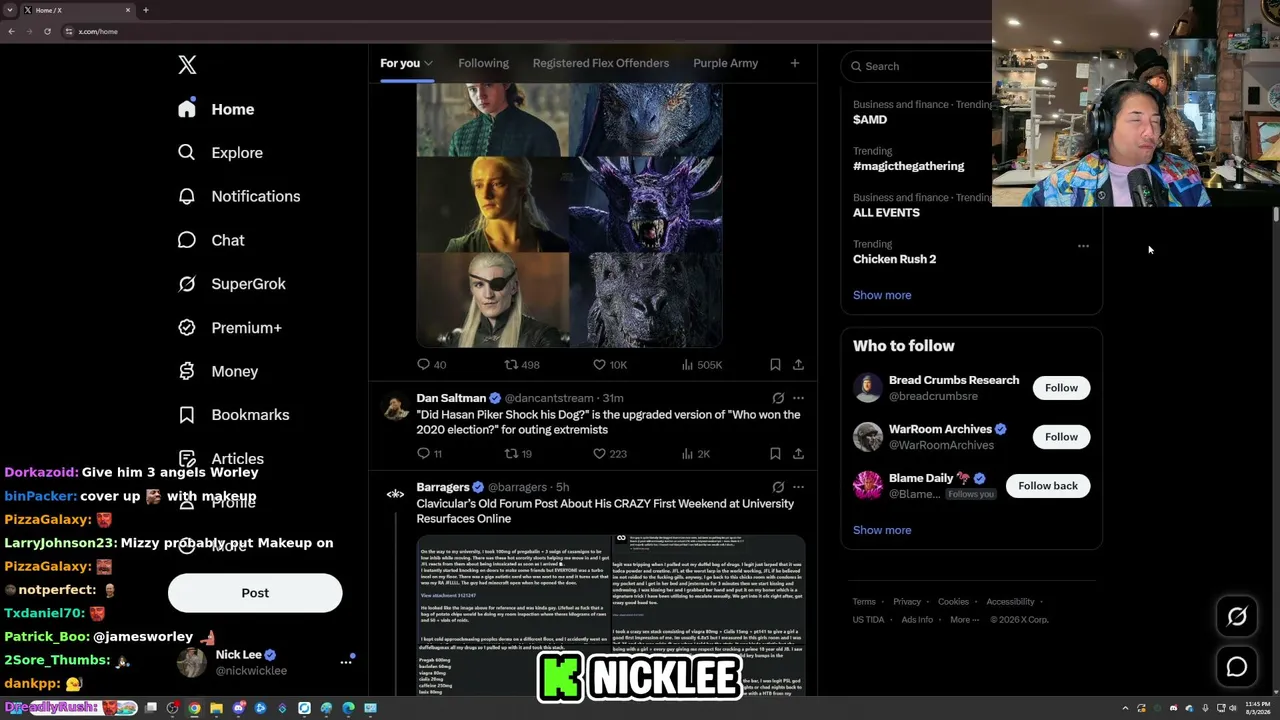
Task: Share Dan Saltman's post
Action: click(x=798, y=454)
